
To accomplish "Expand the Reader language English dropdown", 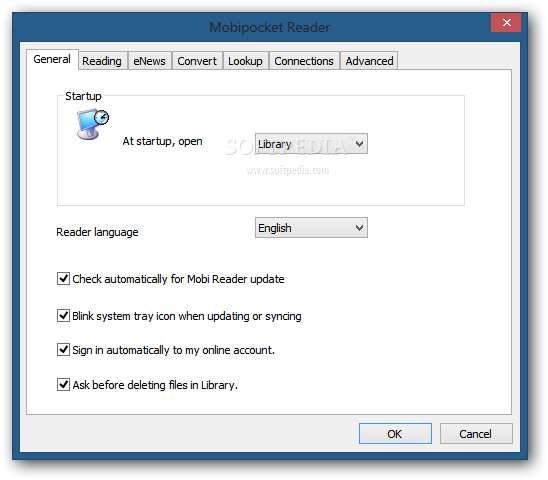I will pos(311,228).
